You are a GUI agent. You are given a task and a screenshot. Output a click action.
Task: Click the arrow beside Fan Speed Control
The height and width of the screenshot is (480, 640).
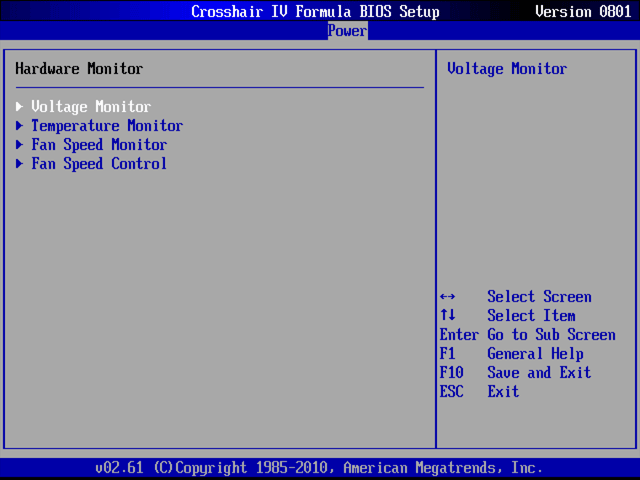19,164
